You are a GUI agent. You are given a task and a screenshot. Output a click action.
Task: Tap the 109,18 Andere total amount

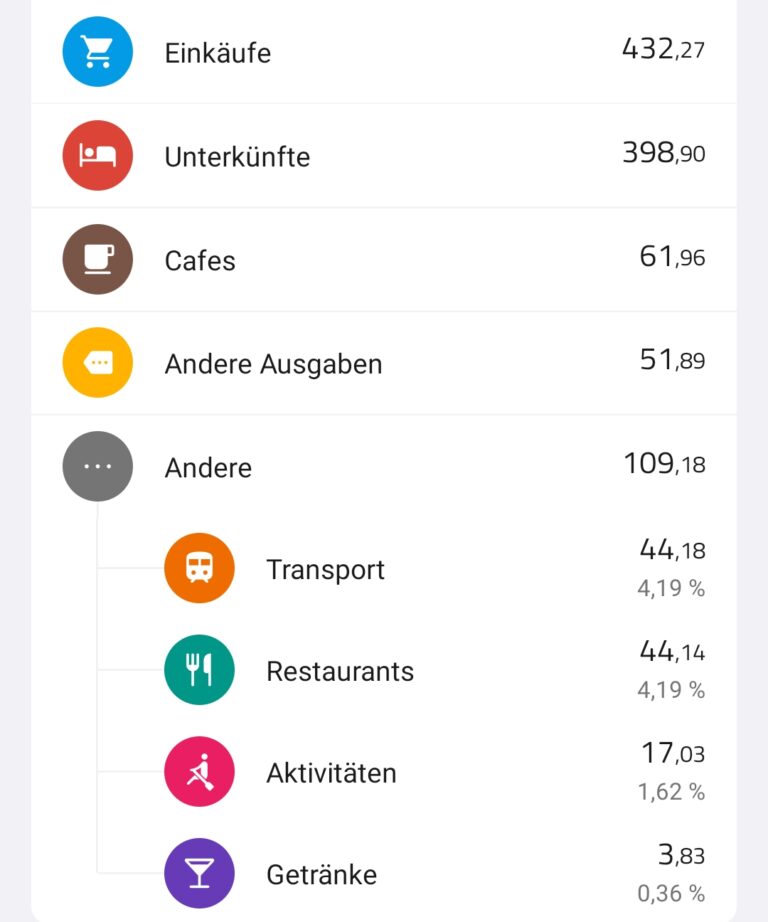tap(665, 464)
